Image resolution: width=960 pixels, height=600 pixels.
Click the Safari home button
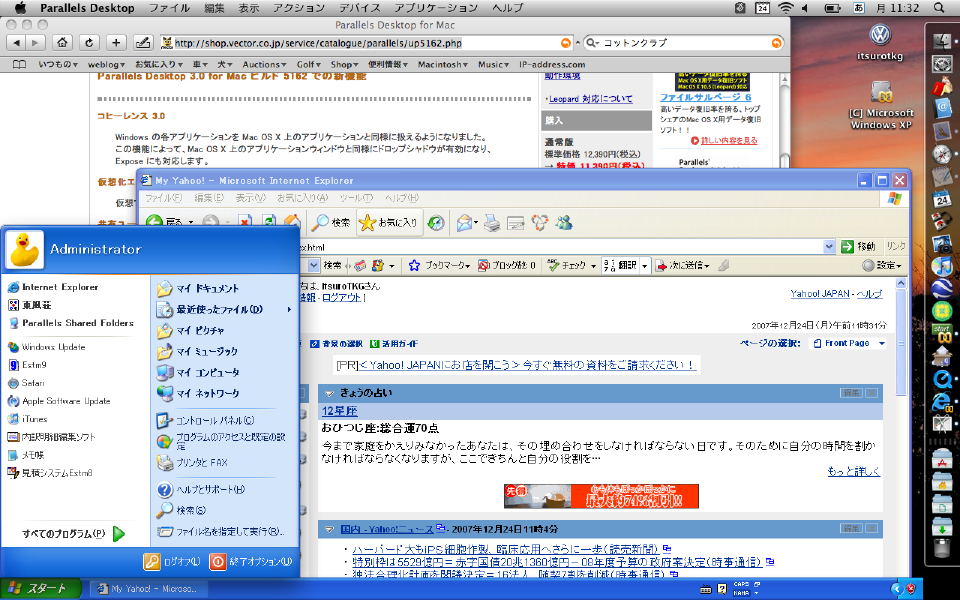62,43
